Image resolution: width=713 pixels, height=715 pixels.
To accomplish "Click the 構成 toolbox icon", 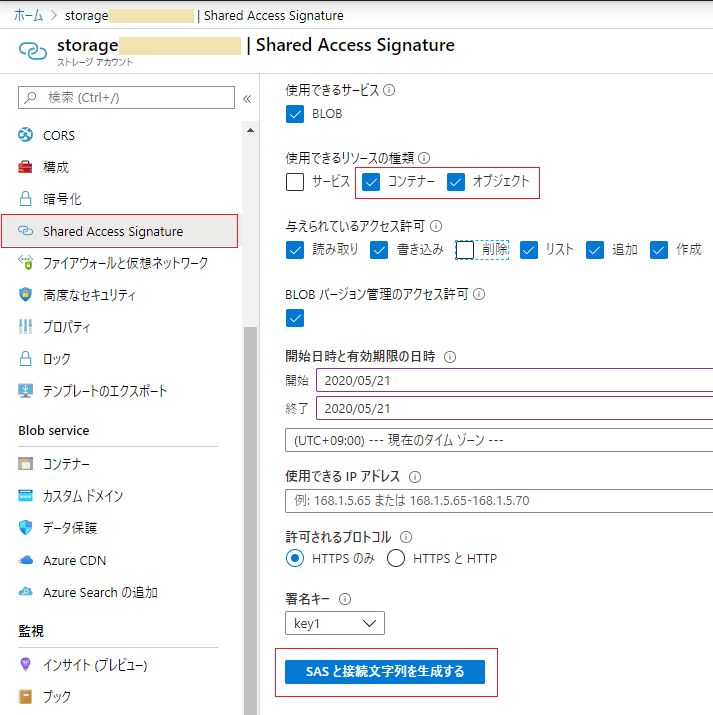I will coord(26,167).
